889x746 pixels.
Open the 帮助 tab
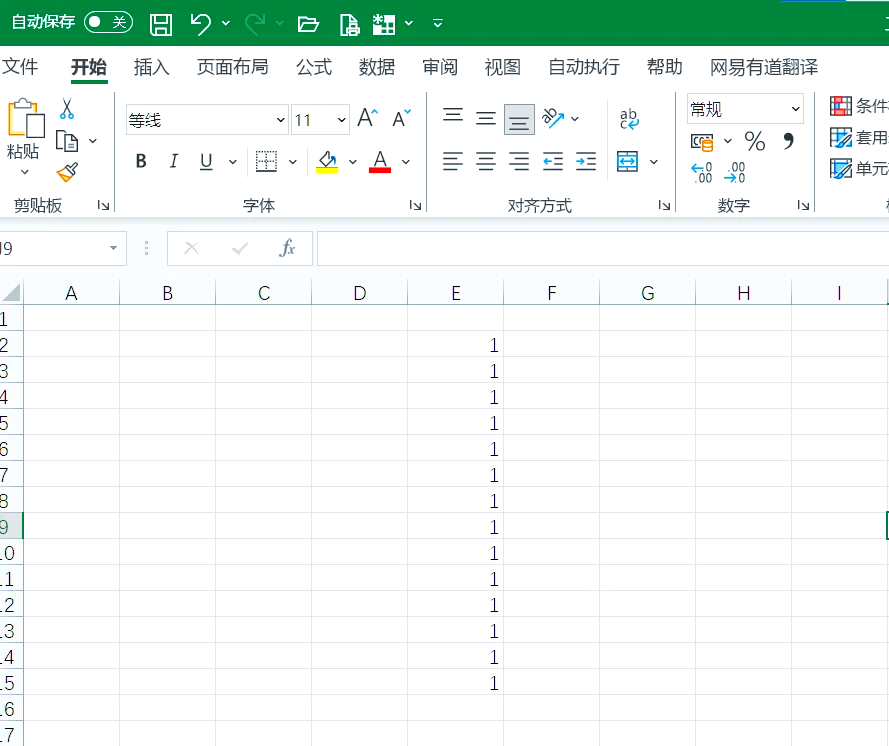664,67
